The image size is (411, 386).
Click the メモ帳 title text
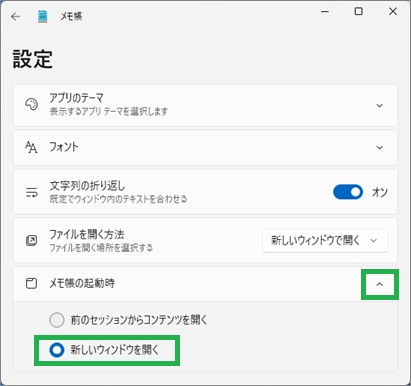[71, 16]
